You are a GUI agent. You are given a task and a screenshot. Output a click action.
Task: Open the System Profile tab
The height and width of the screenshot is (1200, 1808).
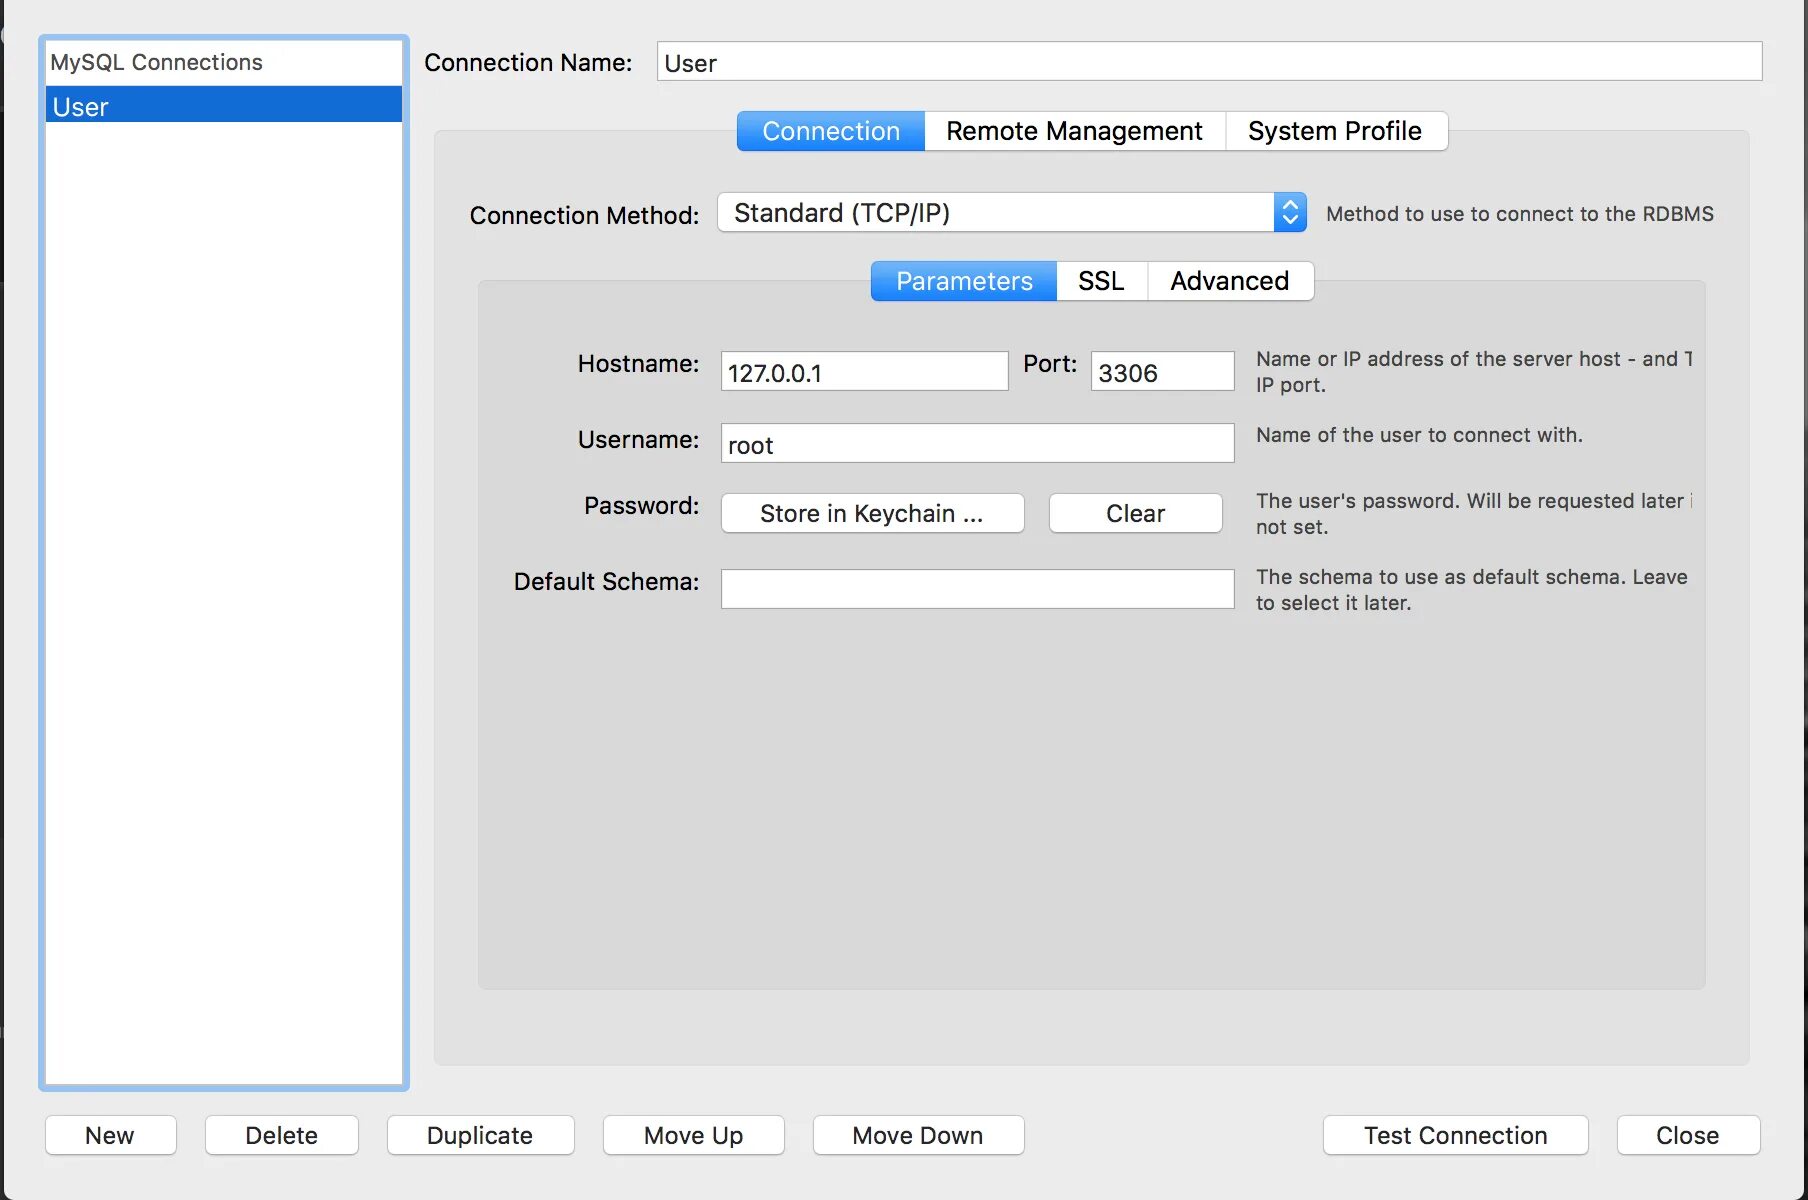click(1336, 131)
